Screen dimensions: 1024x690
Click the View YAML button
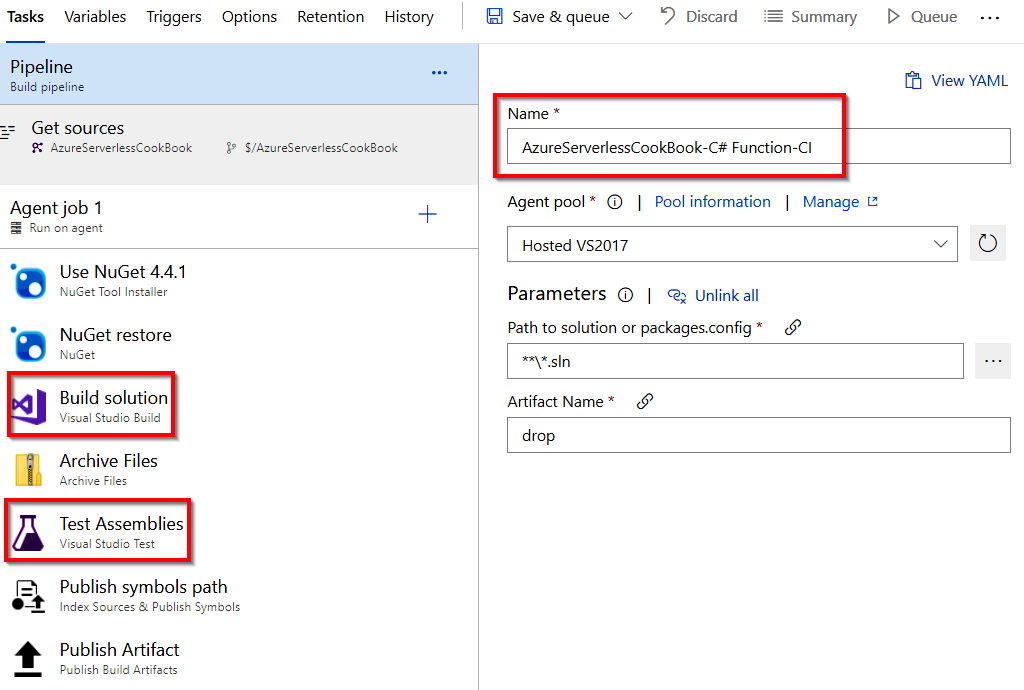[x=957, y=81]
